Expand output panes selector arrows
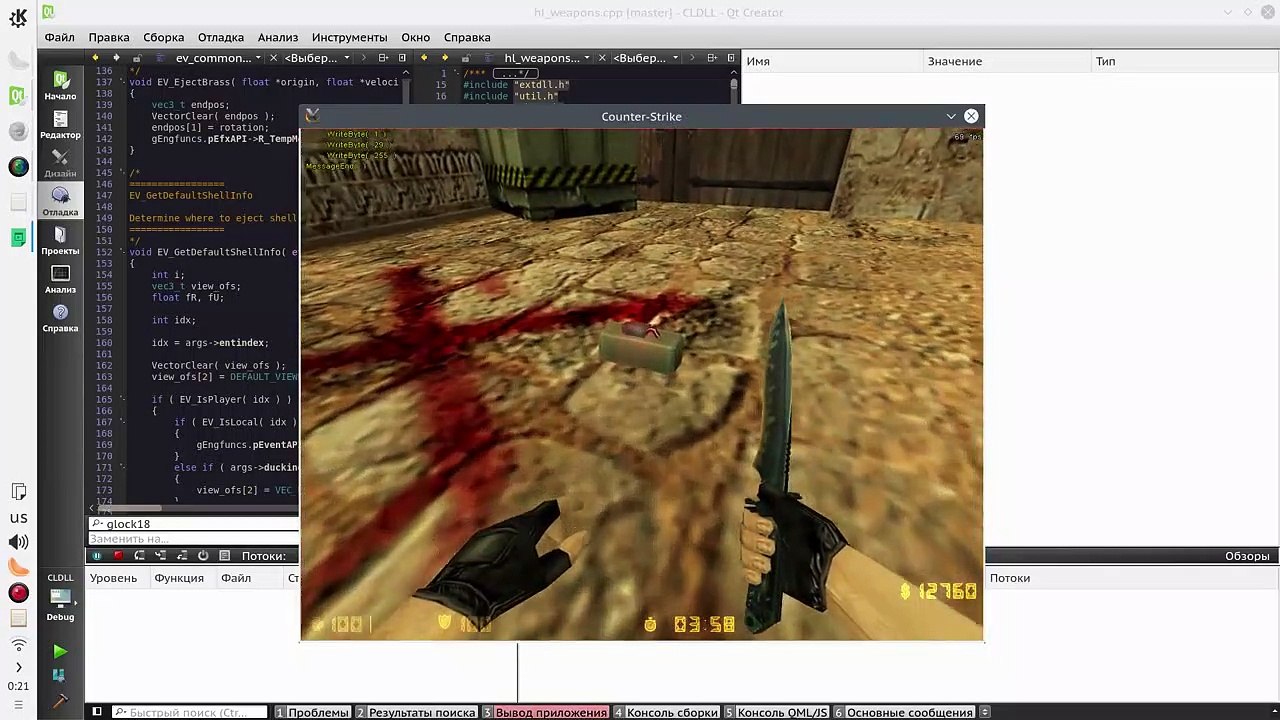The width and height of the screenshot is (1280, 720). coord(985,712)
